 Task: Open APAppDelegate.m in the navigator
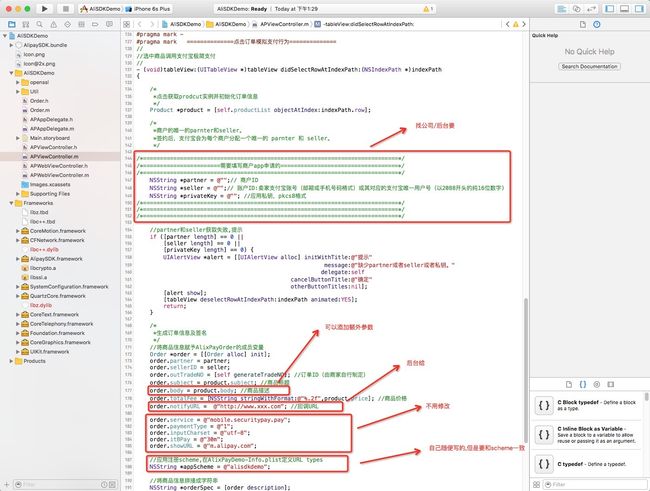pyautogui.click(x=51, y=129)
